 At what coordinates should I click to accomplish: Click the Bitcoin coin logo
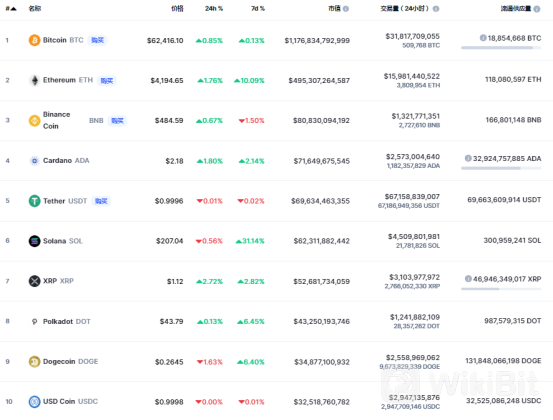tap(34, 40)
